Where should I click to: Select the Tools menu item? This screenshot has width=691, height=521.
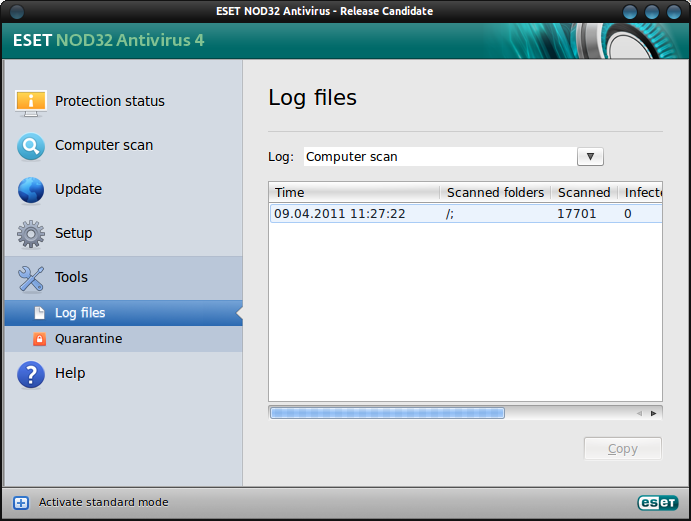pos(123,278)
